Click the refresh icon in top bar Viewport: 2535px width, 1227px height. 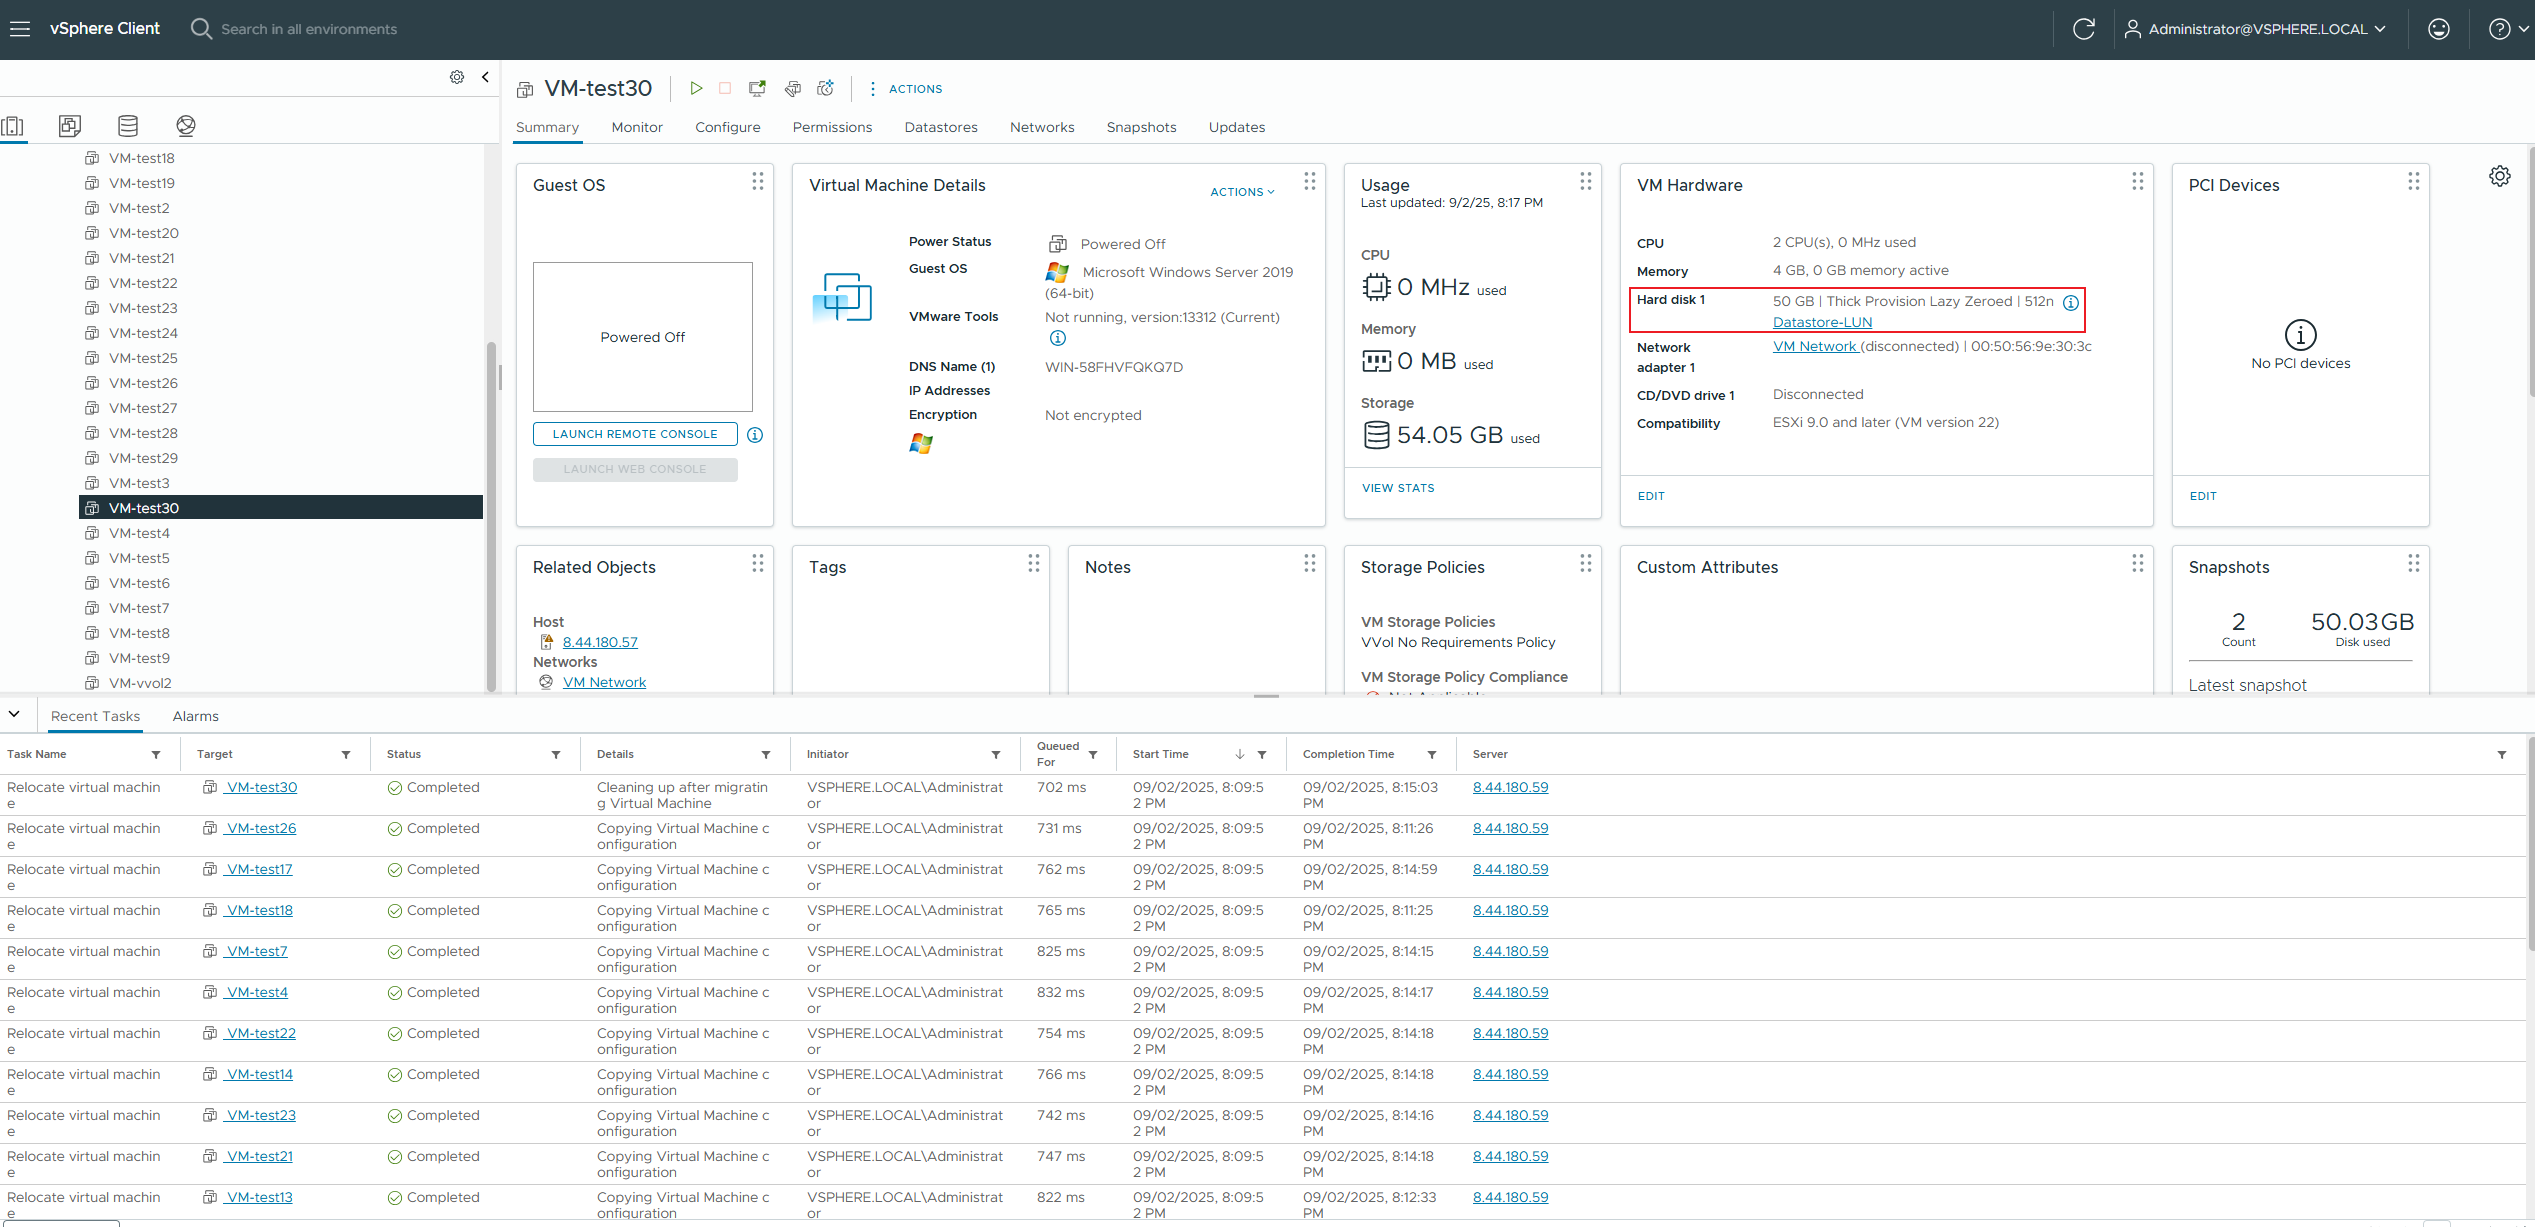coord(2084,29)
